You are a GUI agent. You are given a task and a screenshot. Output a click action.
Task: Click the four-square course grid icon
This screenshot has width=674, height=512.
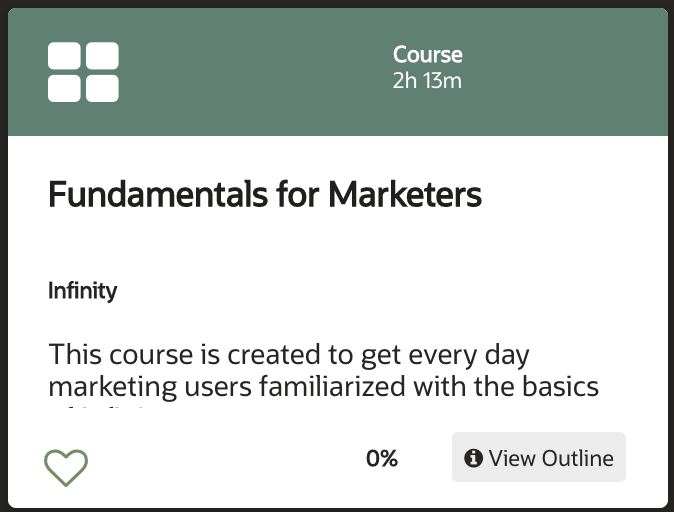[83, 72]
